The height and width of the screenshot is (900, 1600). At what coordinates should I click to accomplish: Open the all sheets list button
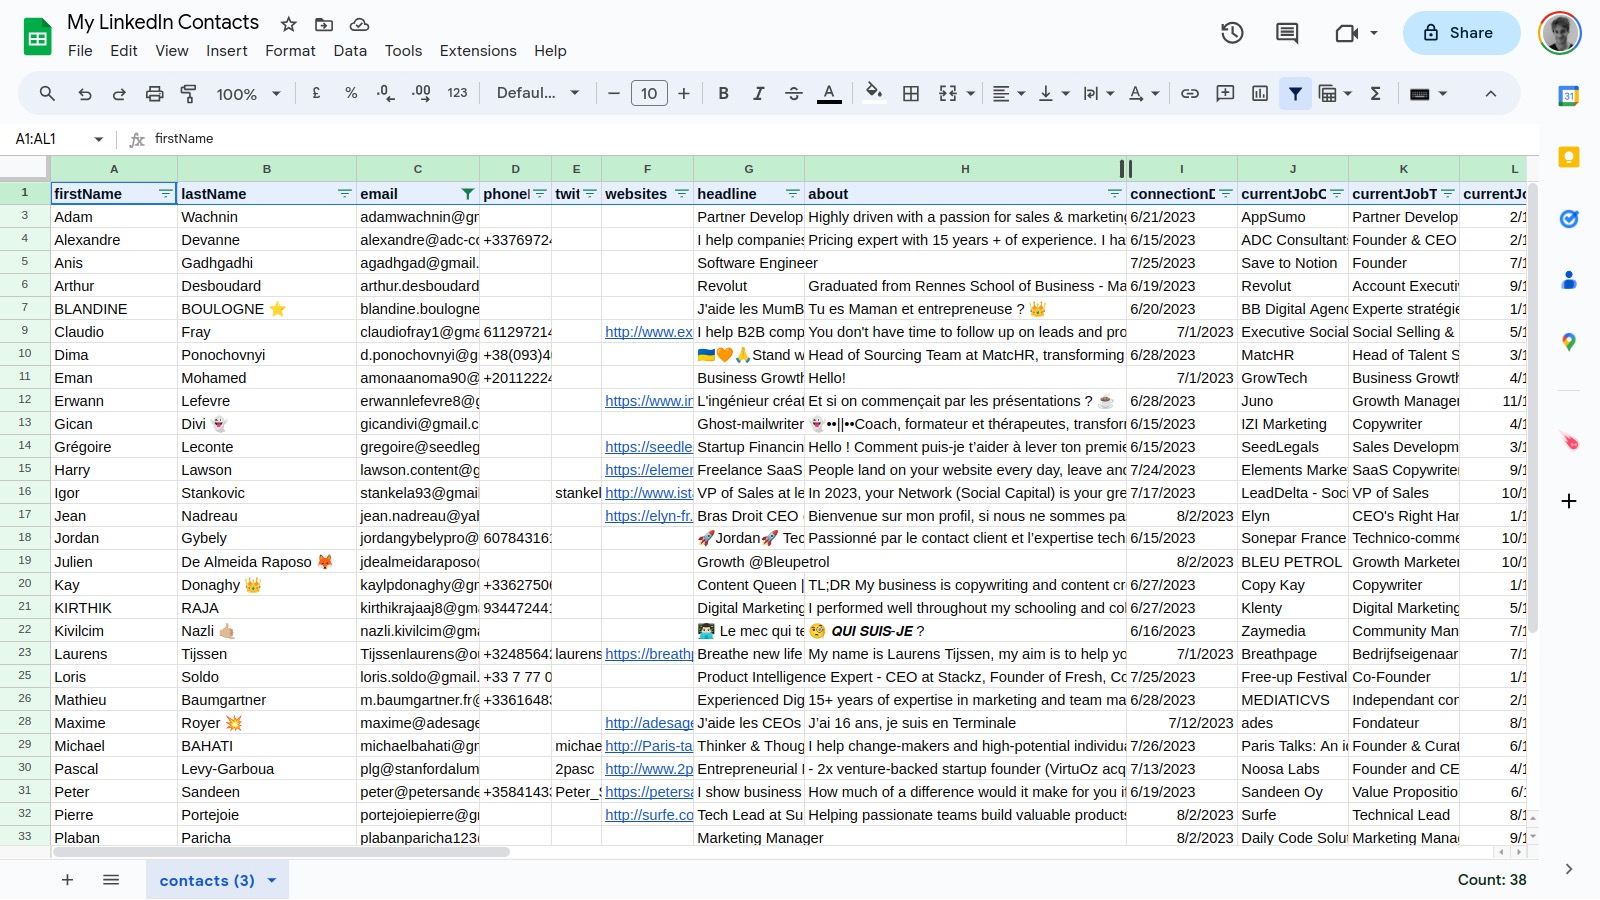(111, 880)
